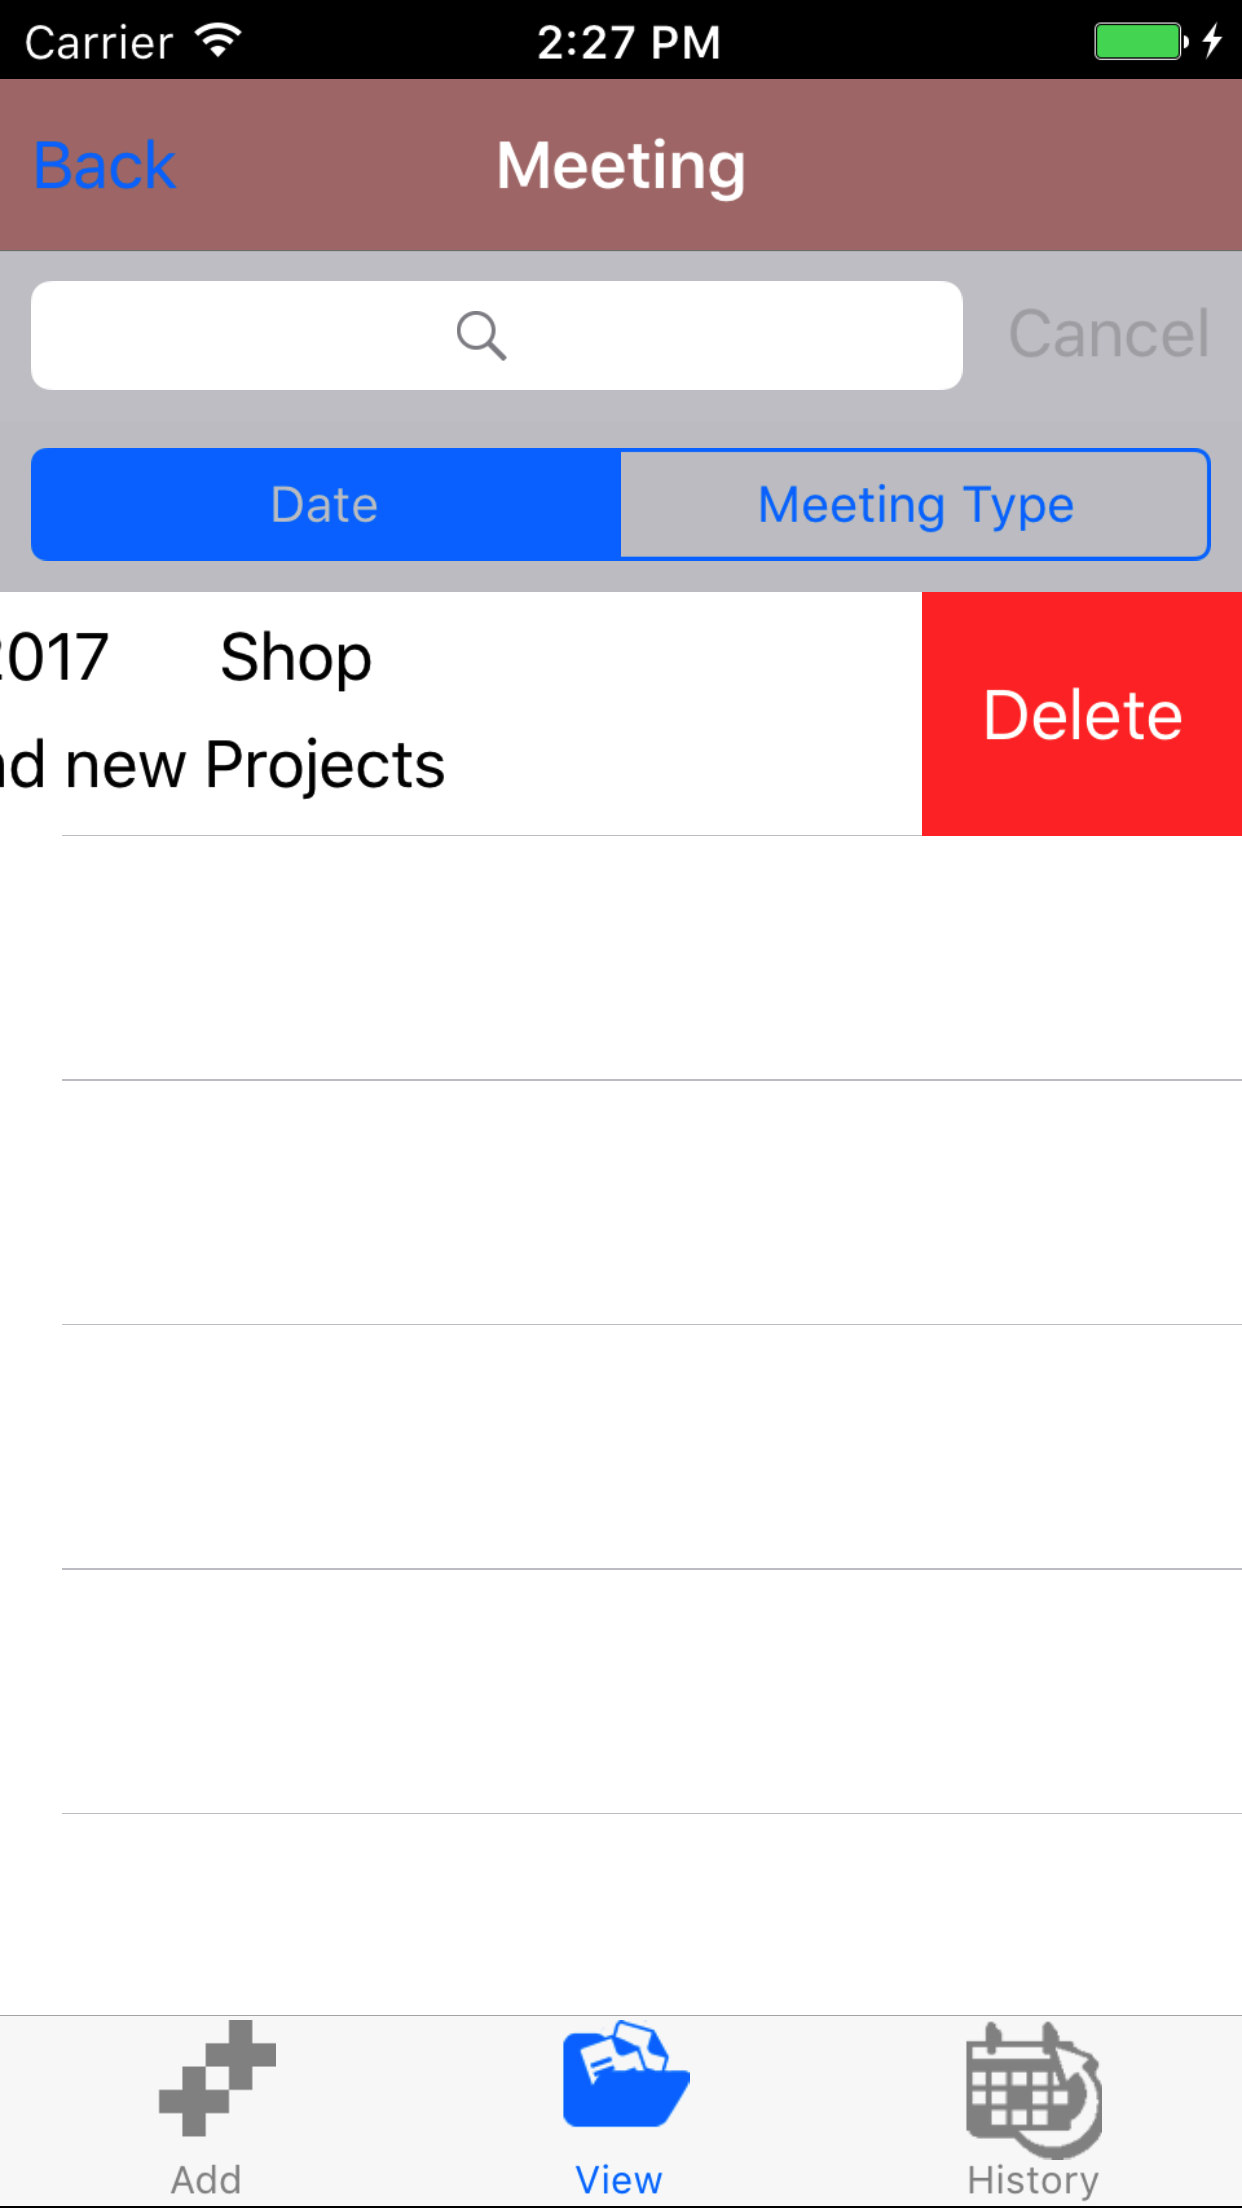Tap the Wi-Fi signal icon

click(x=218, y=40)
